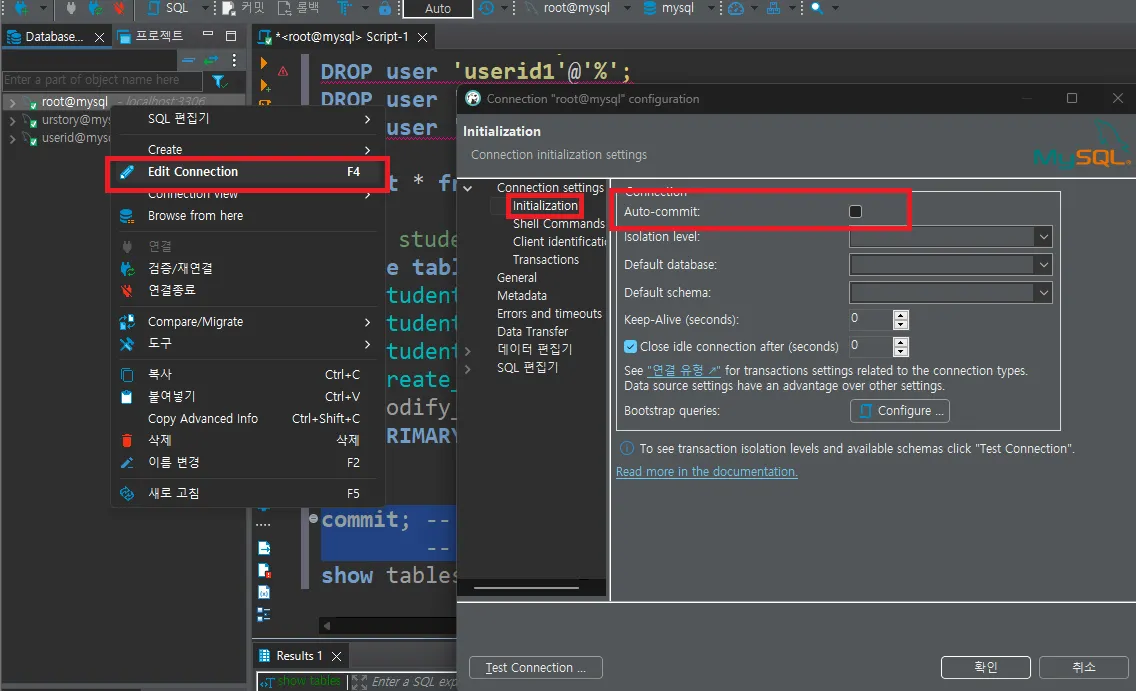The image size is (1136, 691).
Task: Click the link with editor arrows icon
Action: pos(212,60)
